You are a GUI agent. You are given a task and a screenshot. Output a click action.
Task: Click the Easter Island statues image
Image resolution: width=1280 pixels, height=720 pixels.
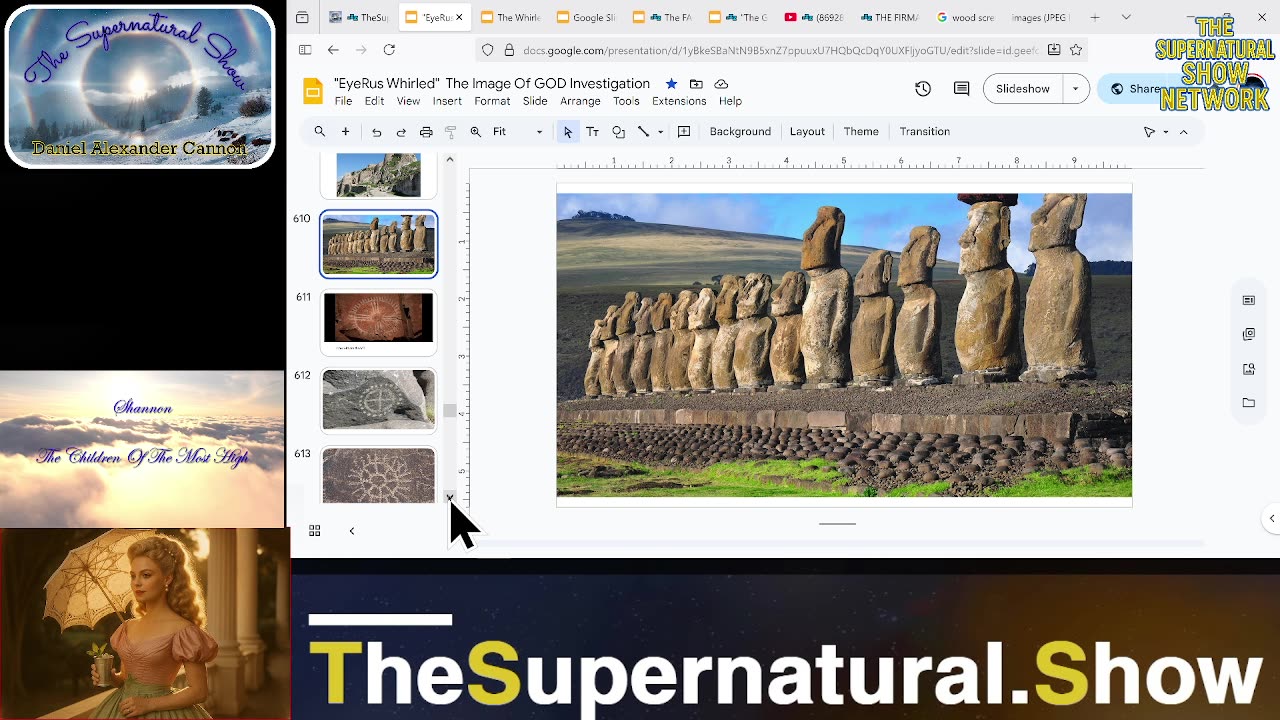[844, 345]
